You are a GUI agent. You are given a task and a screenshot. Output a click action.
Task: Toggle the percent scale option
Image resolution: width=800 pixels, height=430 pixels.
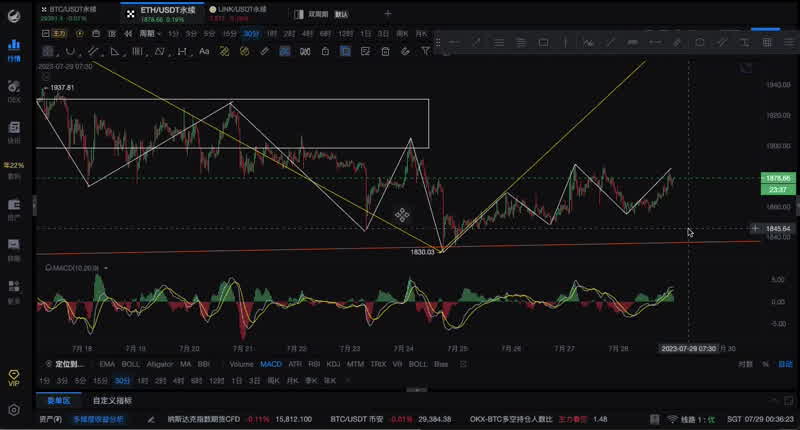[x=766, y=364]
